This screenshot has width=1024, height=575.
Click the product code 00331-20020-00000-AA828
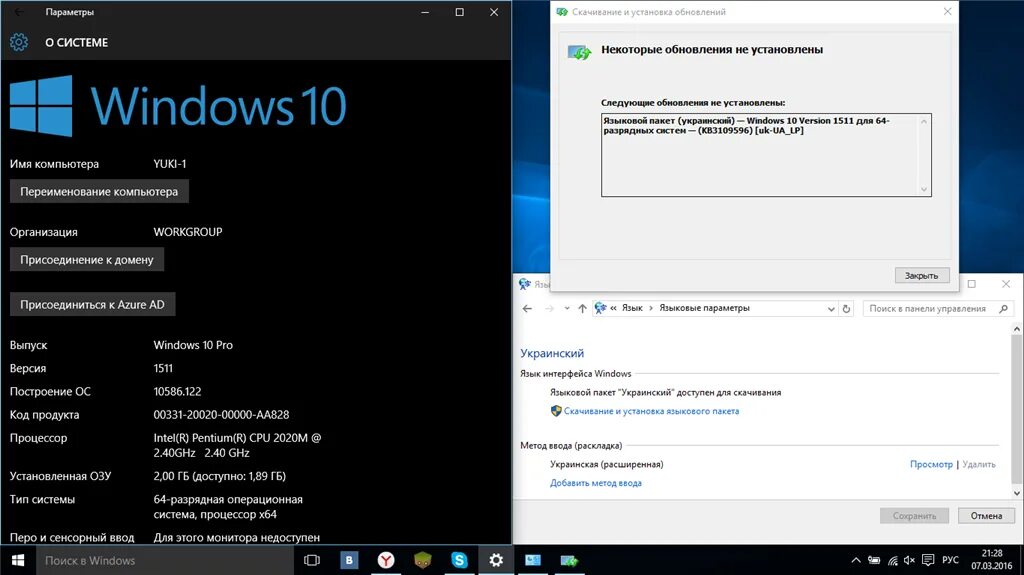221,415
